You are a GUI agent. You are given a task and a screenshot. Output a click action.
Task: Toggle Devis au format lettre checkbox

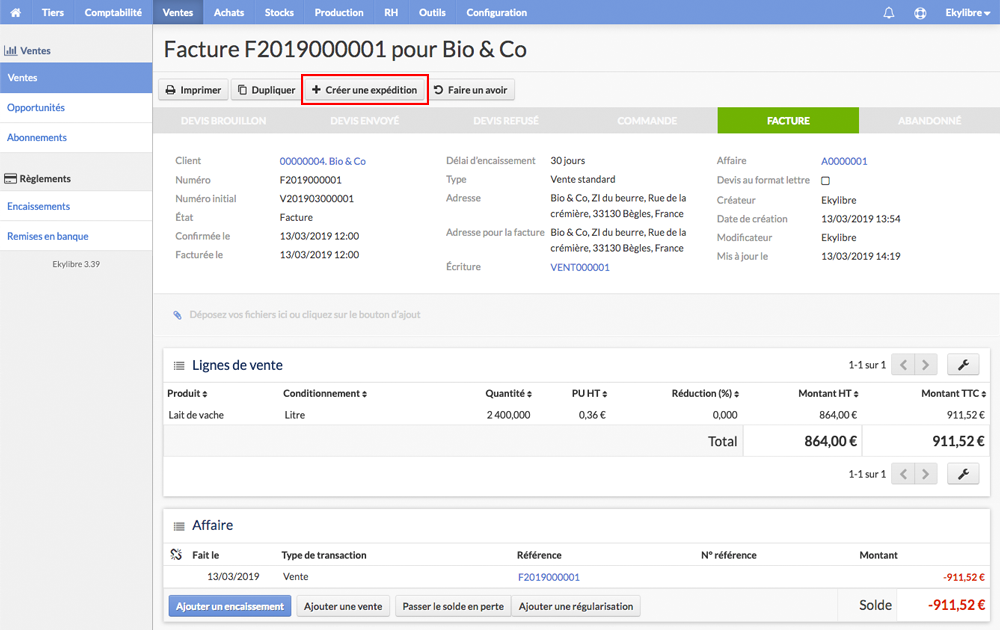coord(825,180)
